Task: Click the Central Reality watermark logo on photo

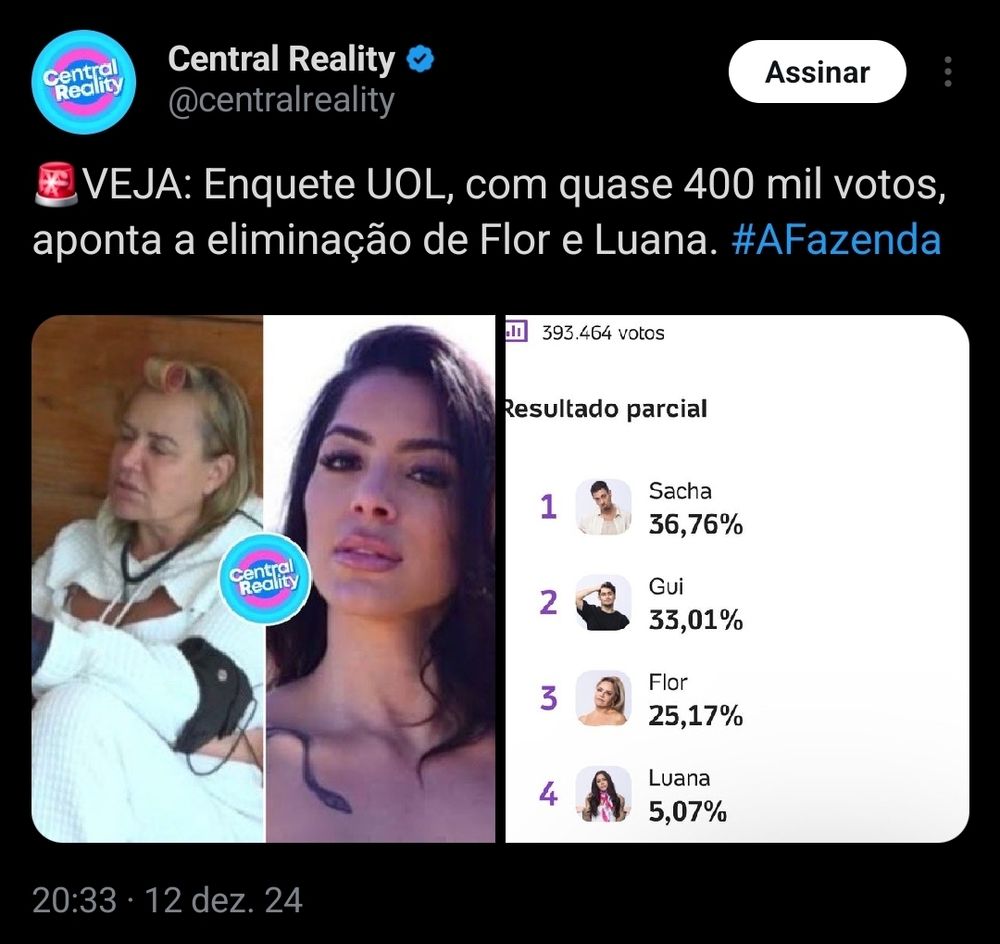Action: pos(265,579)
